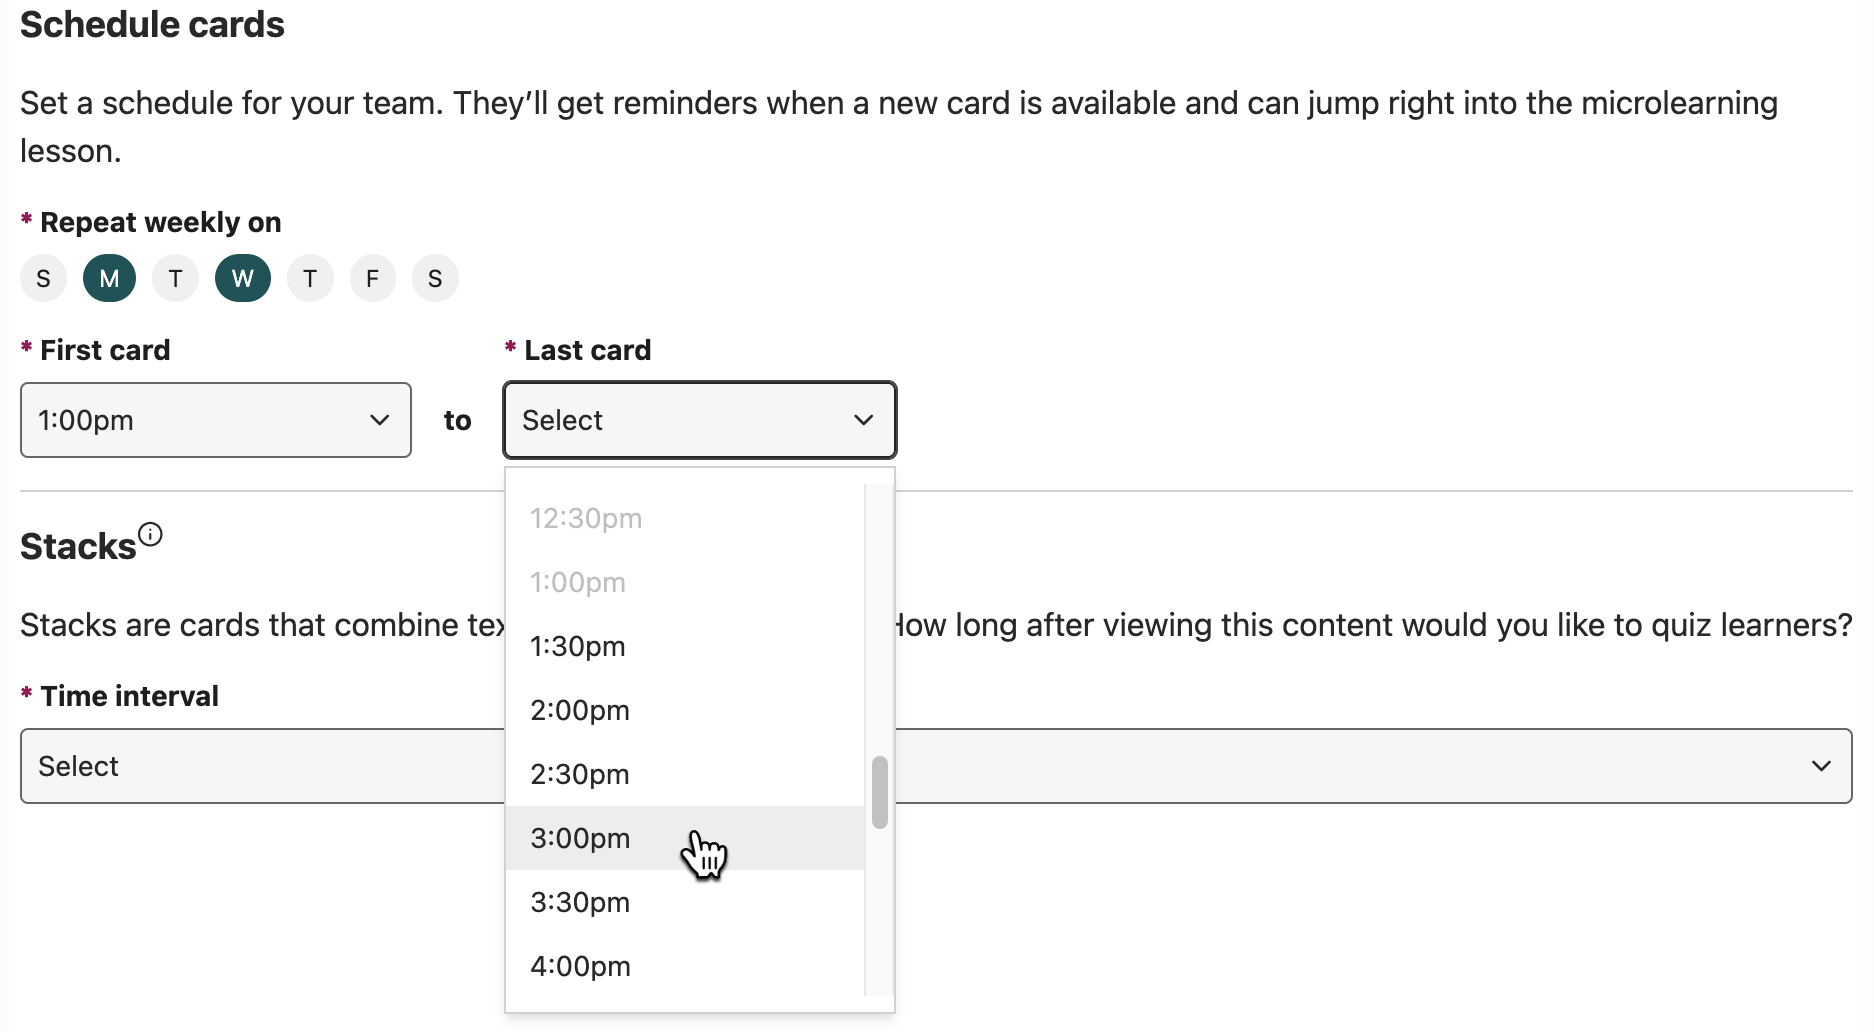This screenshot has width=1874, height=1032.
Task: Toggle Sunday in the weekly repeat
Action: click(x=43, y=278)
